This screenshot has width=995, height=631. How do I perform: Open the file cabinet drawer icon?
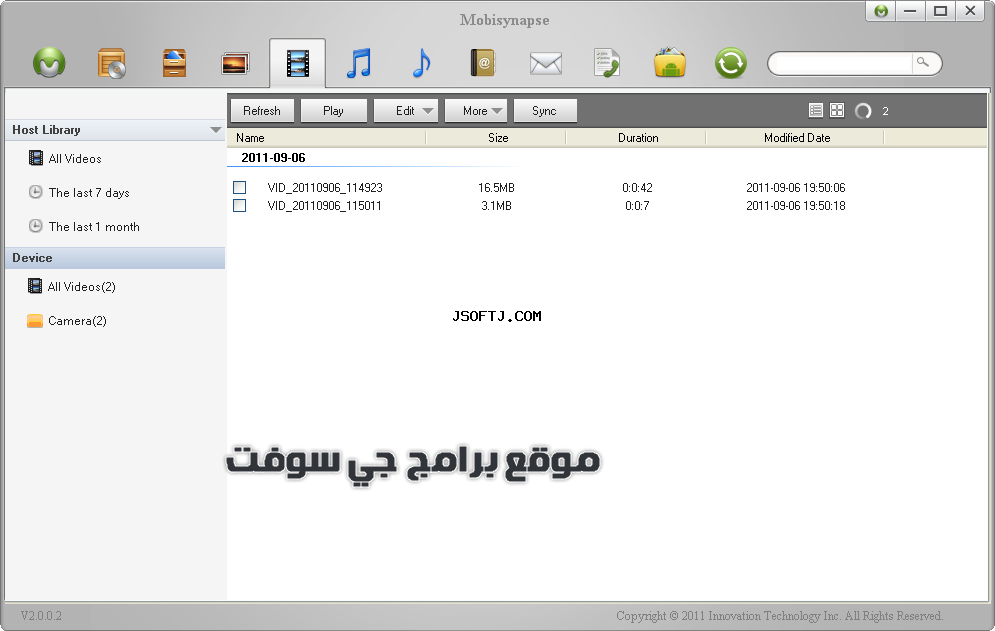coord(174,63)
